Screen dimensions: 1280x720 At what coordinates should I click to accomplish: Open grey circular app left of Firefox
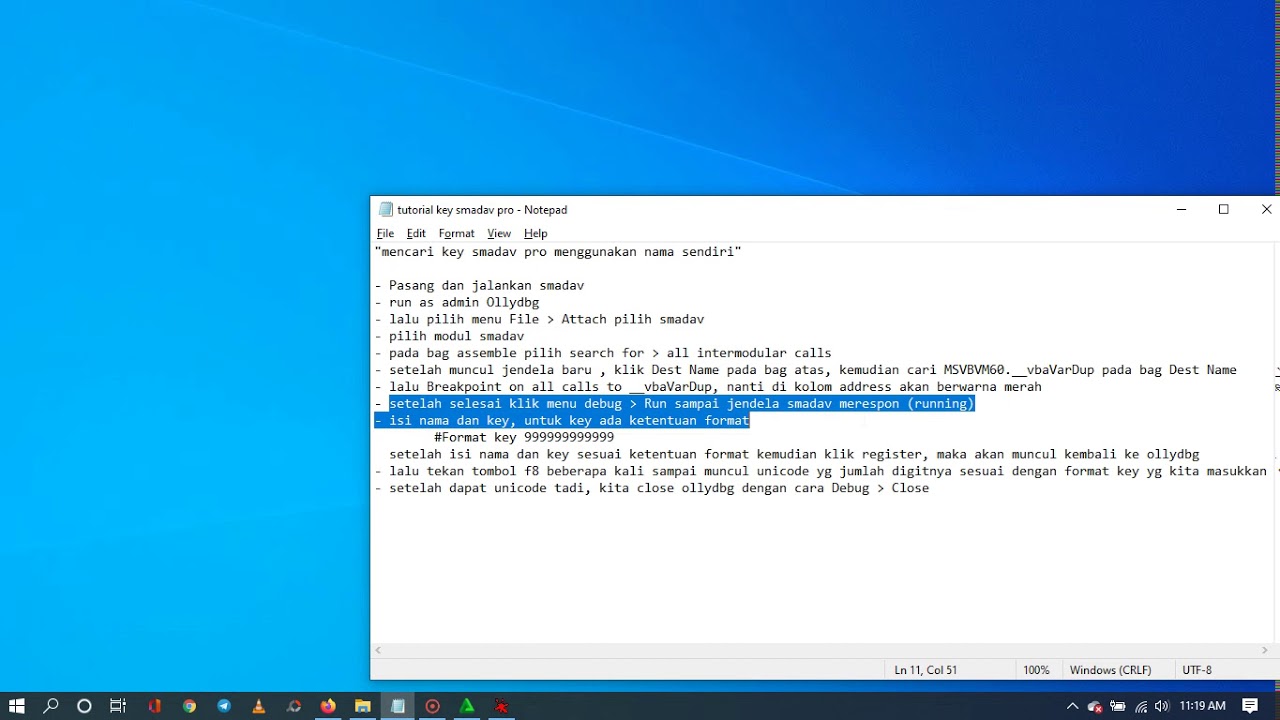click(294, 706)
